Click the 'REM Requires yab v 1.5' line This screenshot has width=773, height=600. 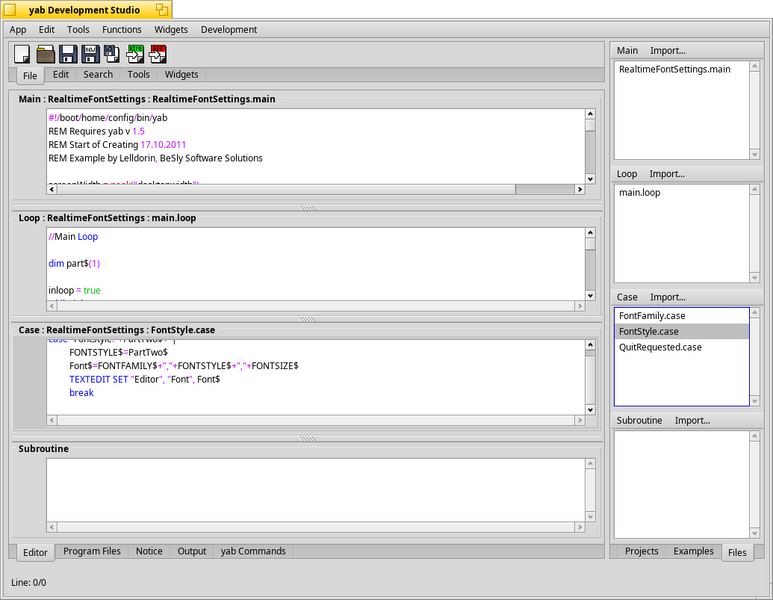(x=97, y=131)
